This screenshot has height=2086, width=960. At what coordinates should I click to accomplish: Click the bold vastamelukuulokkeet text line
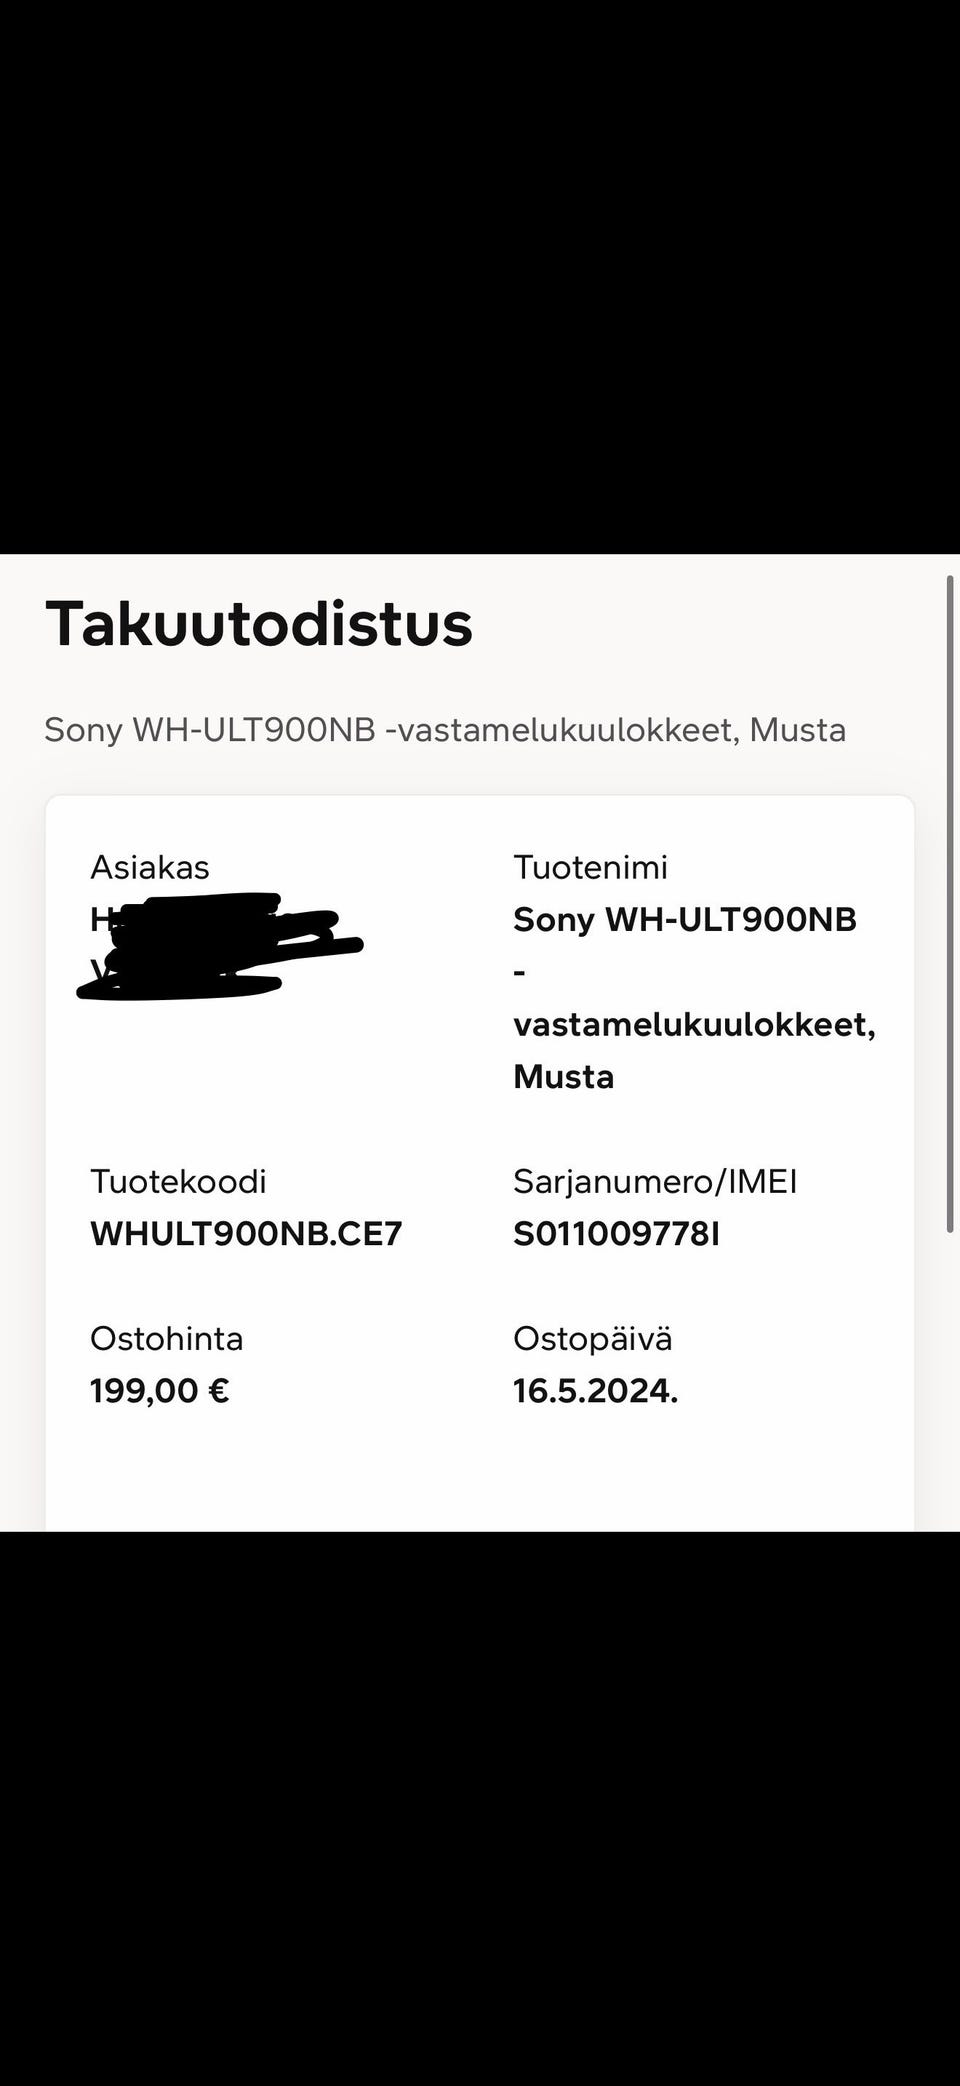click(694, 1025)
